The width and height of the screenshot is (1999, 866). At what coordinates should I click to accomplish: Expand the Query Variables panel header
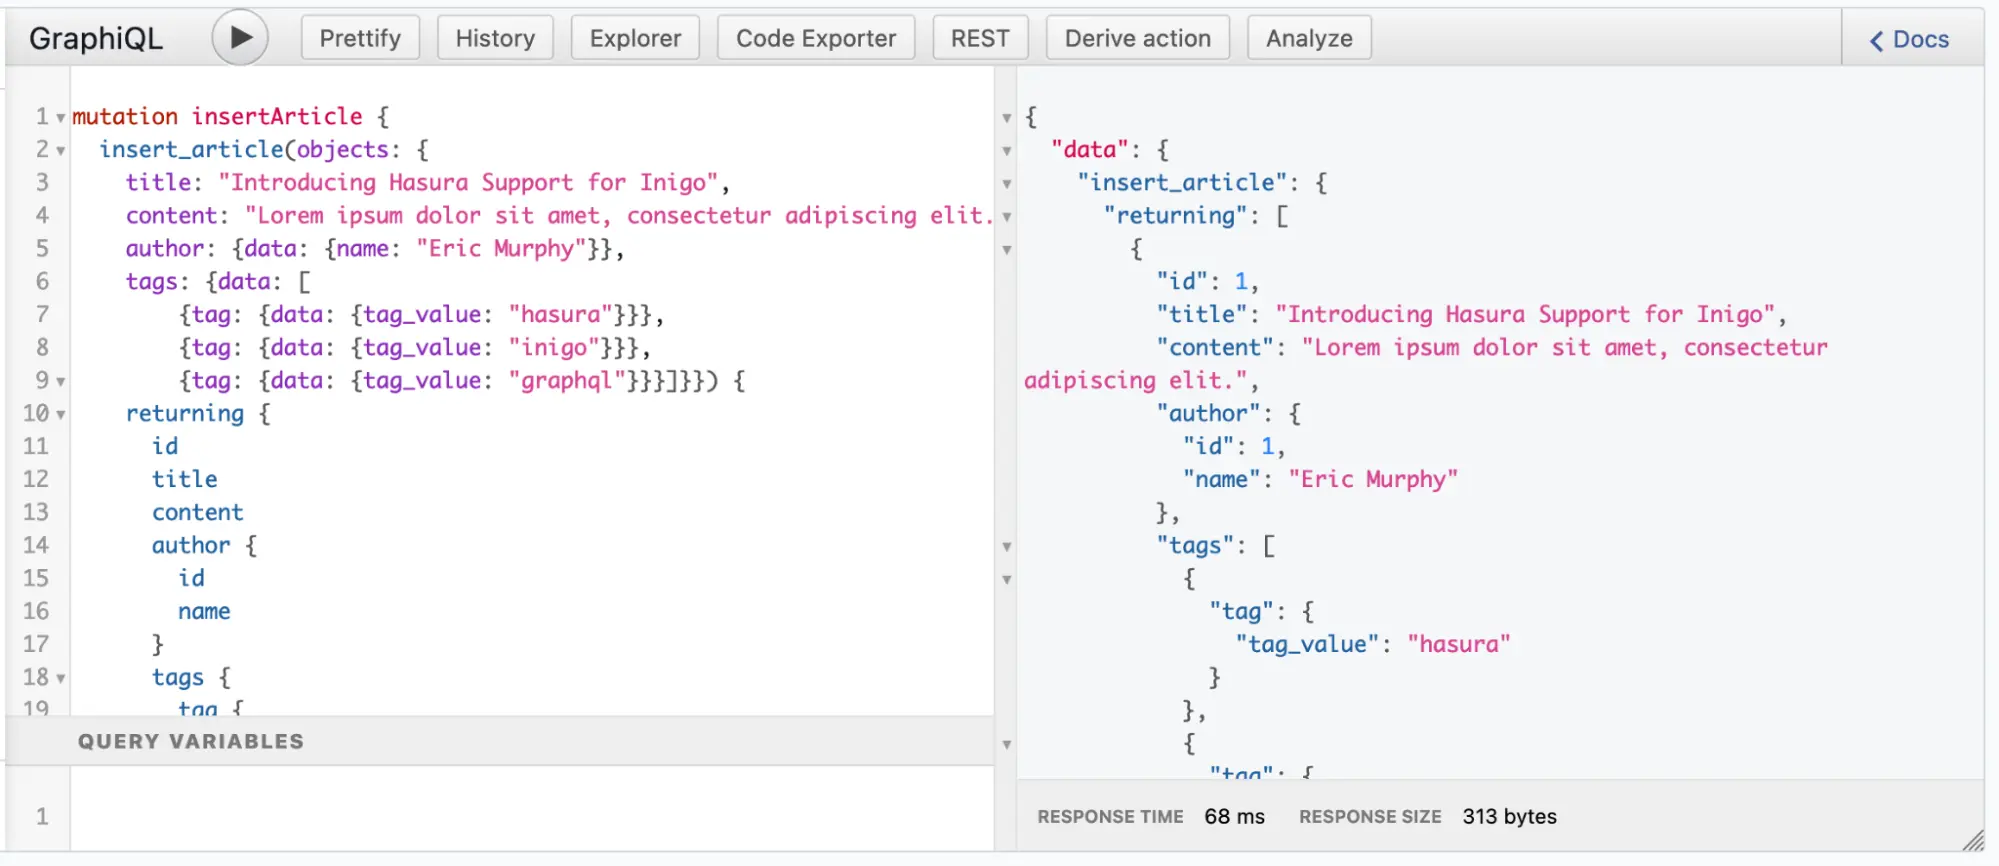point(500,741)
